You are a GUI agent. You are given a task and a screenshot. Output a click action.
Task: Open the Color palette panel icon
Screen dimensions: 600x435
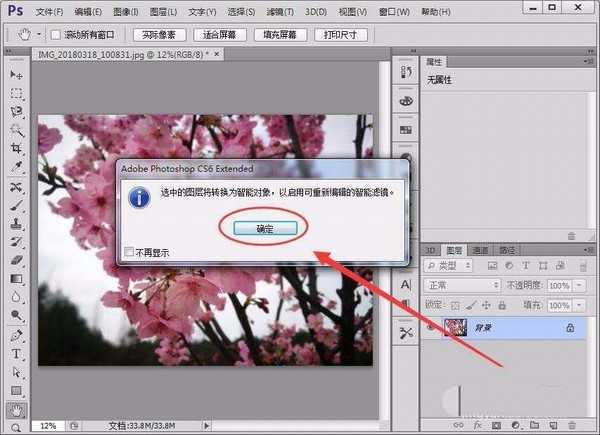point(406,101)
